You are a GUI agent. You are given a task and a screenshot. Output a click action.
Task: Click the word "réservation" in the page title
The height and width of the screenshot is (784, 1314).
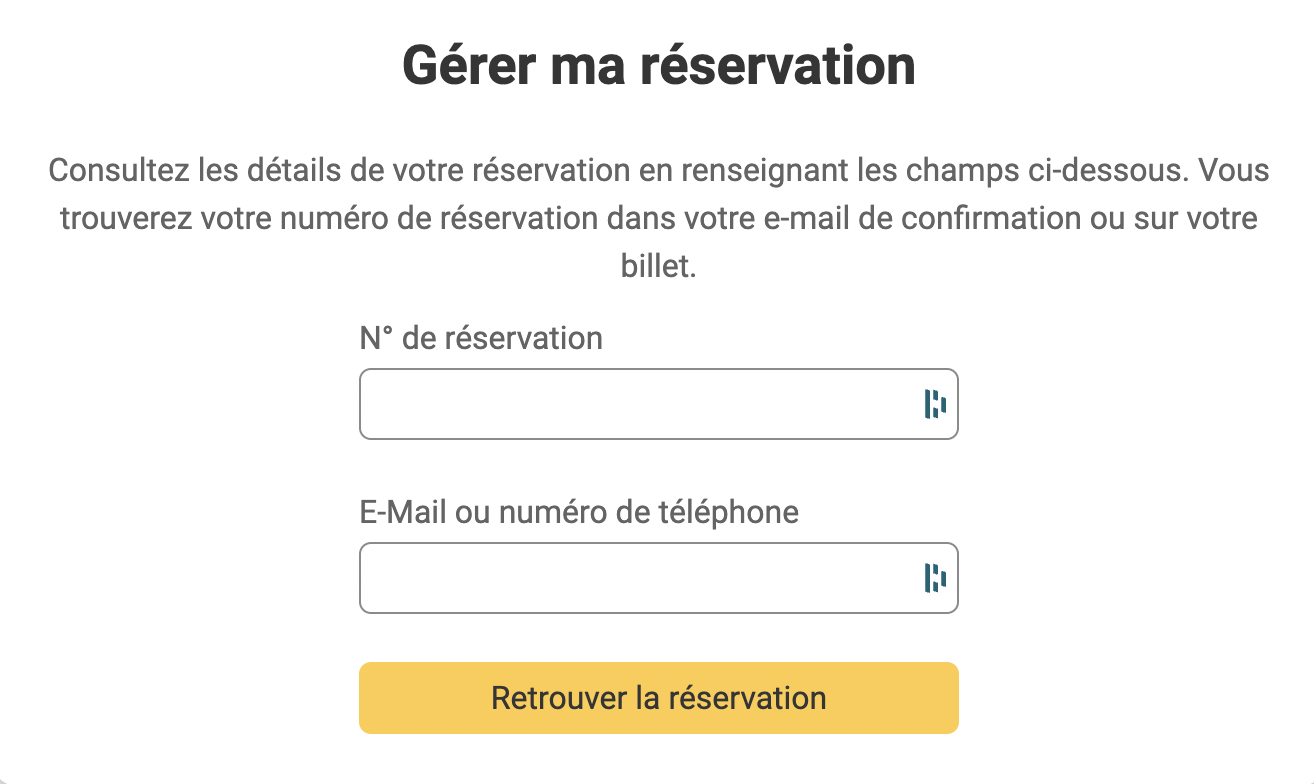(x=777, y=66)
